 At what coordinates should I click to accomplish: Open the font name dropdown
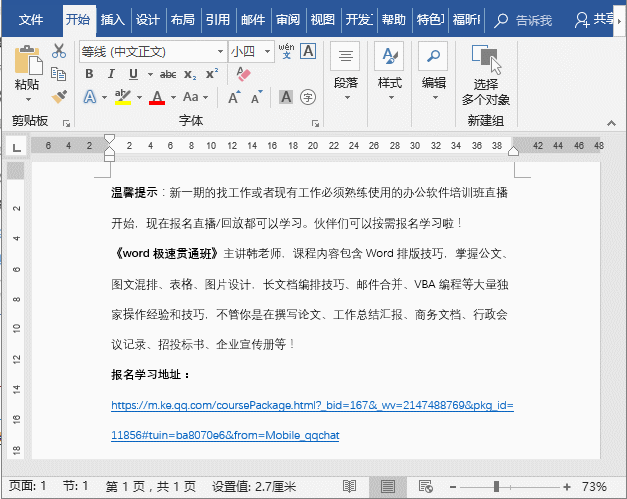click(x=220, y=51)
